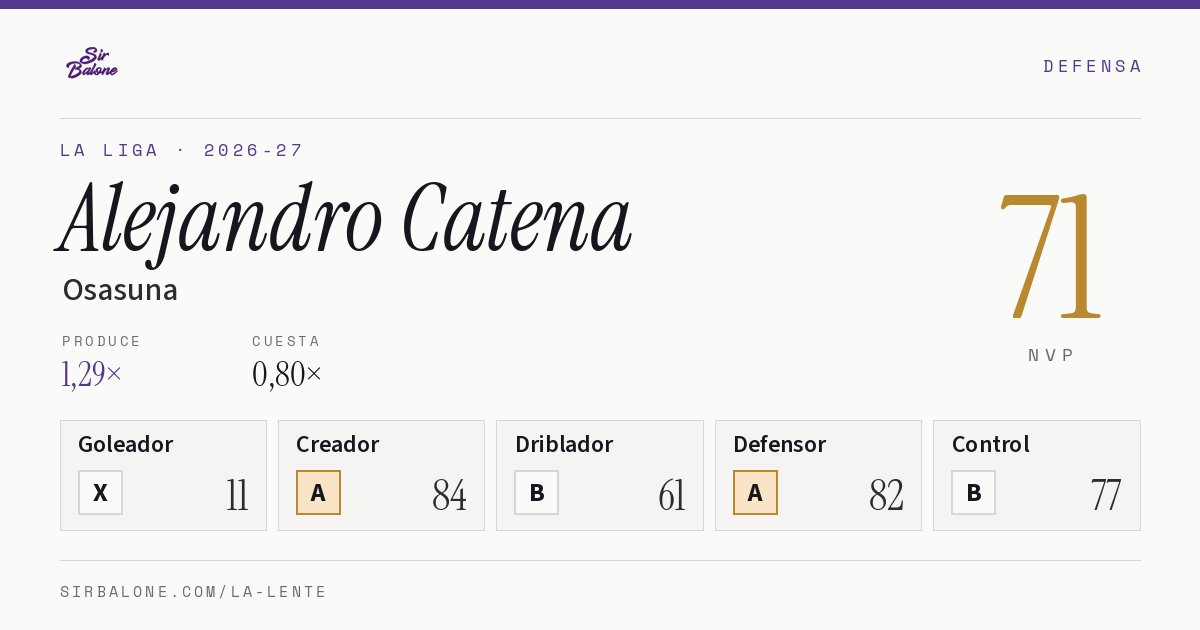Click the Creador card title
The height and width of the screenshot is (630, 1200).
pos(337,444)
